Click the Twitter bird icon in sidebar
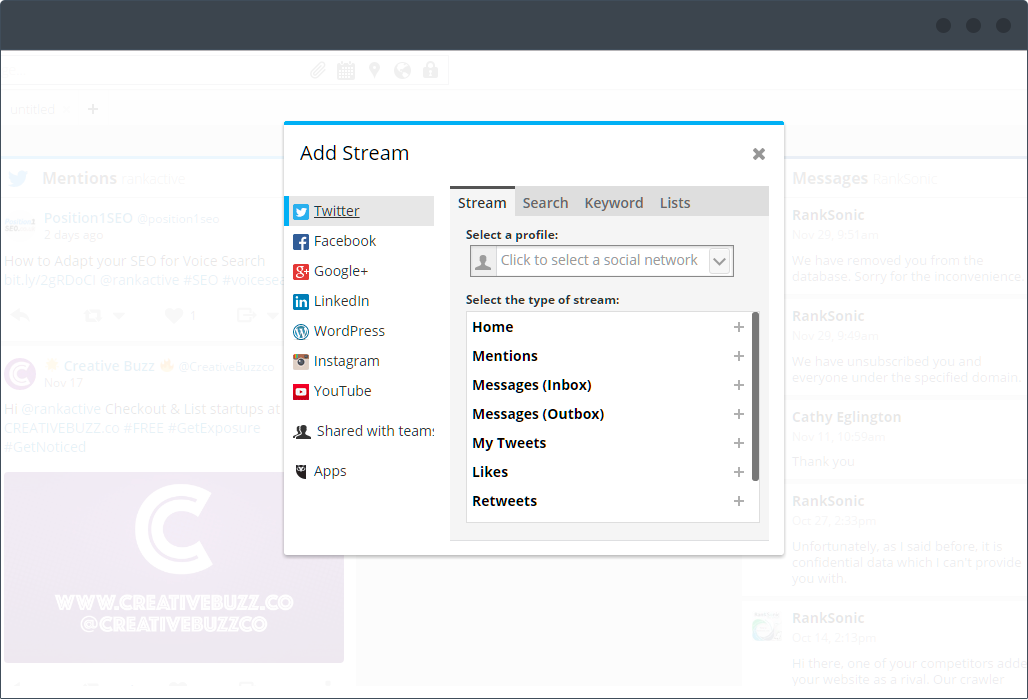 click(301, 212)
